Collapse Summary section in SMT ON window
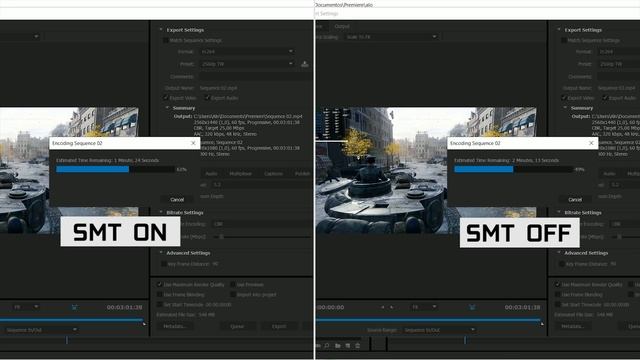 tap(167, 108)
